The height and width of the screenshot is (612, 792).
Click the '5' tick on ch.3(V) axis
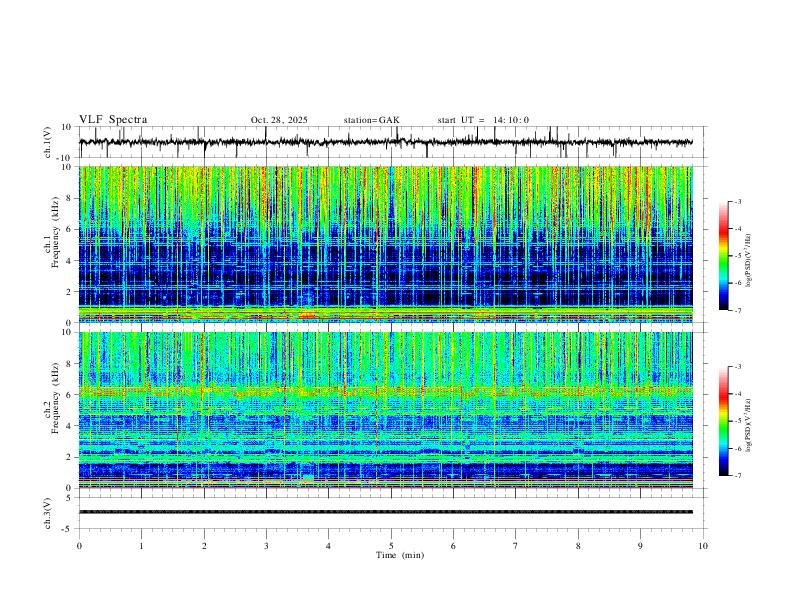70,498
